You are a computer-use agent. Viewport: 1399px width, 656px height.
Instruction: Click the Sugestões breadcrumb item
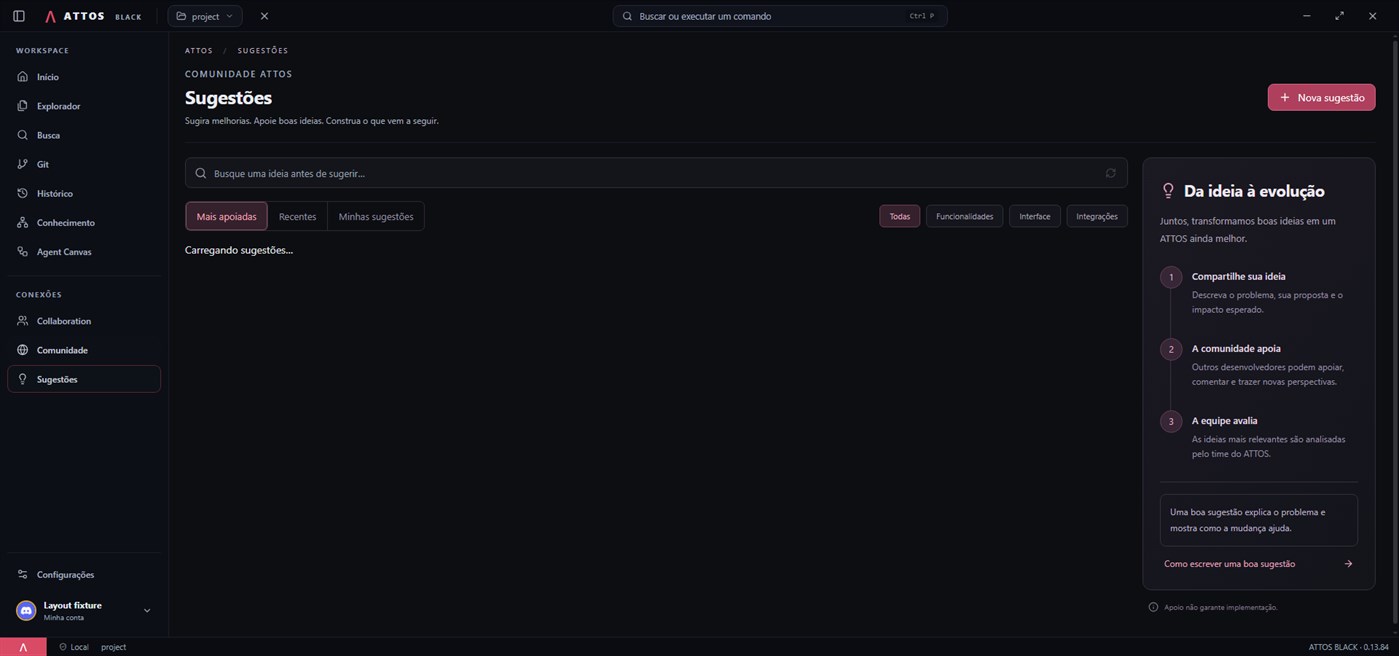(263, 50)
